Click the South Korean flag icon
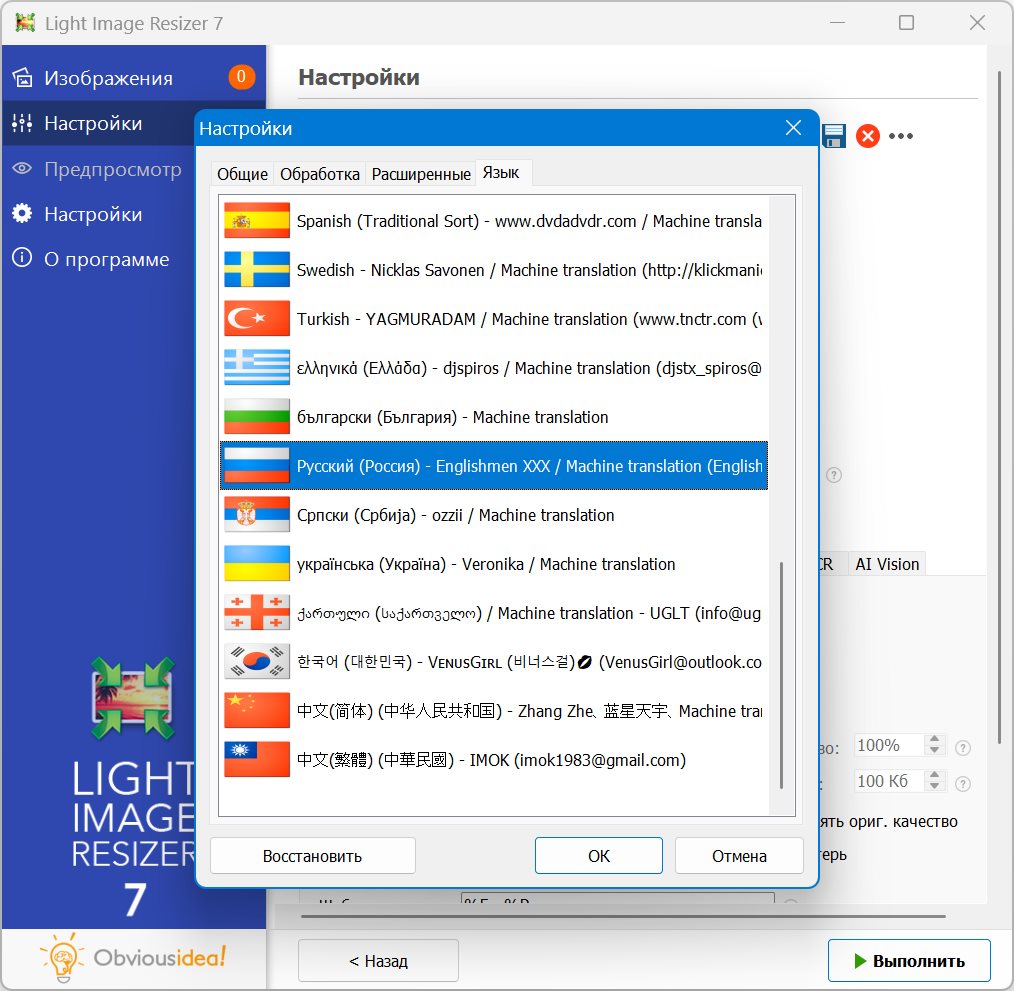 (257, 662)
